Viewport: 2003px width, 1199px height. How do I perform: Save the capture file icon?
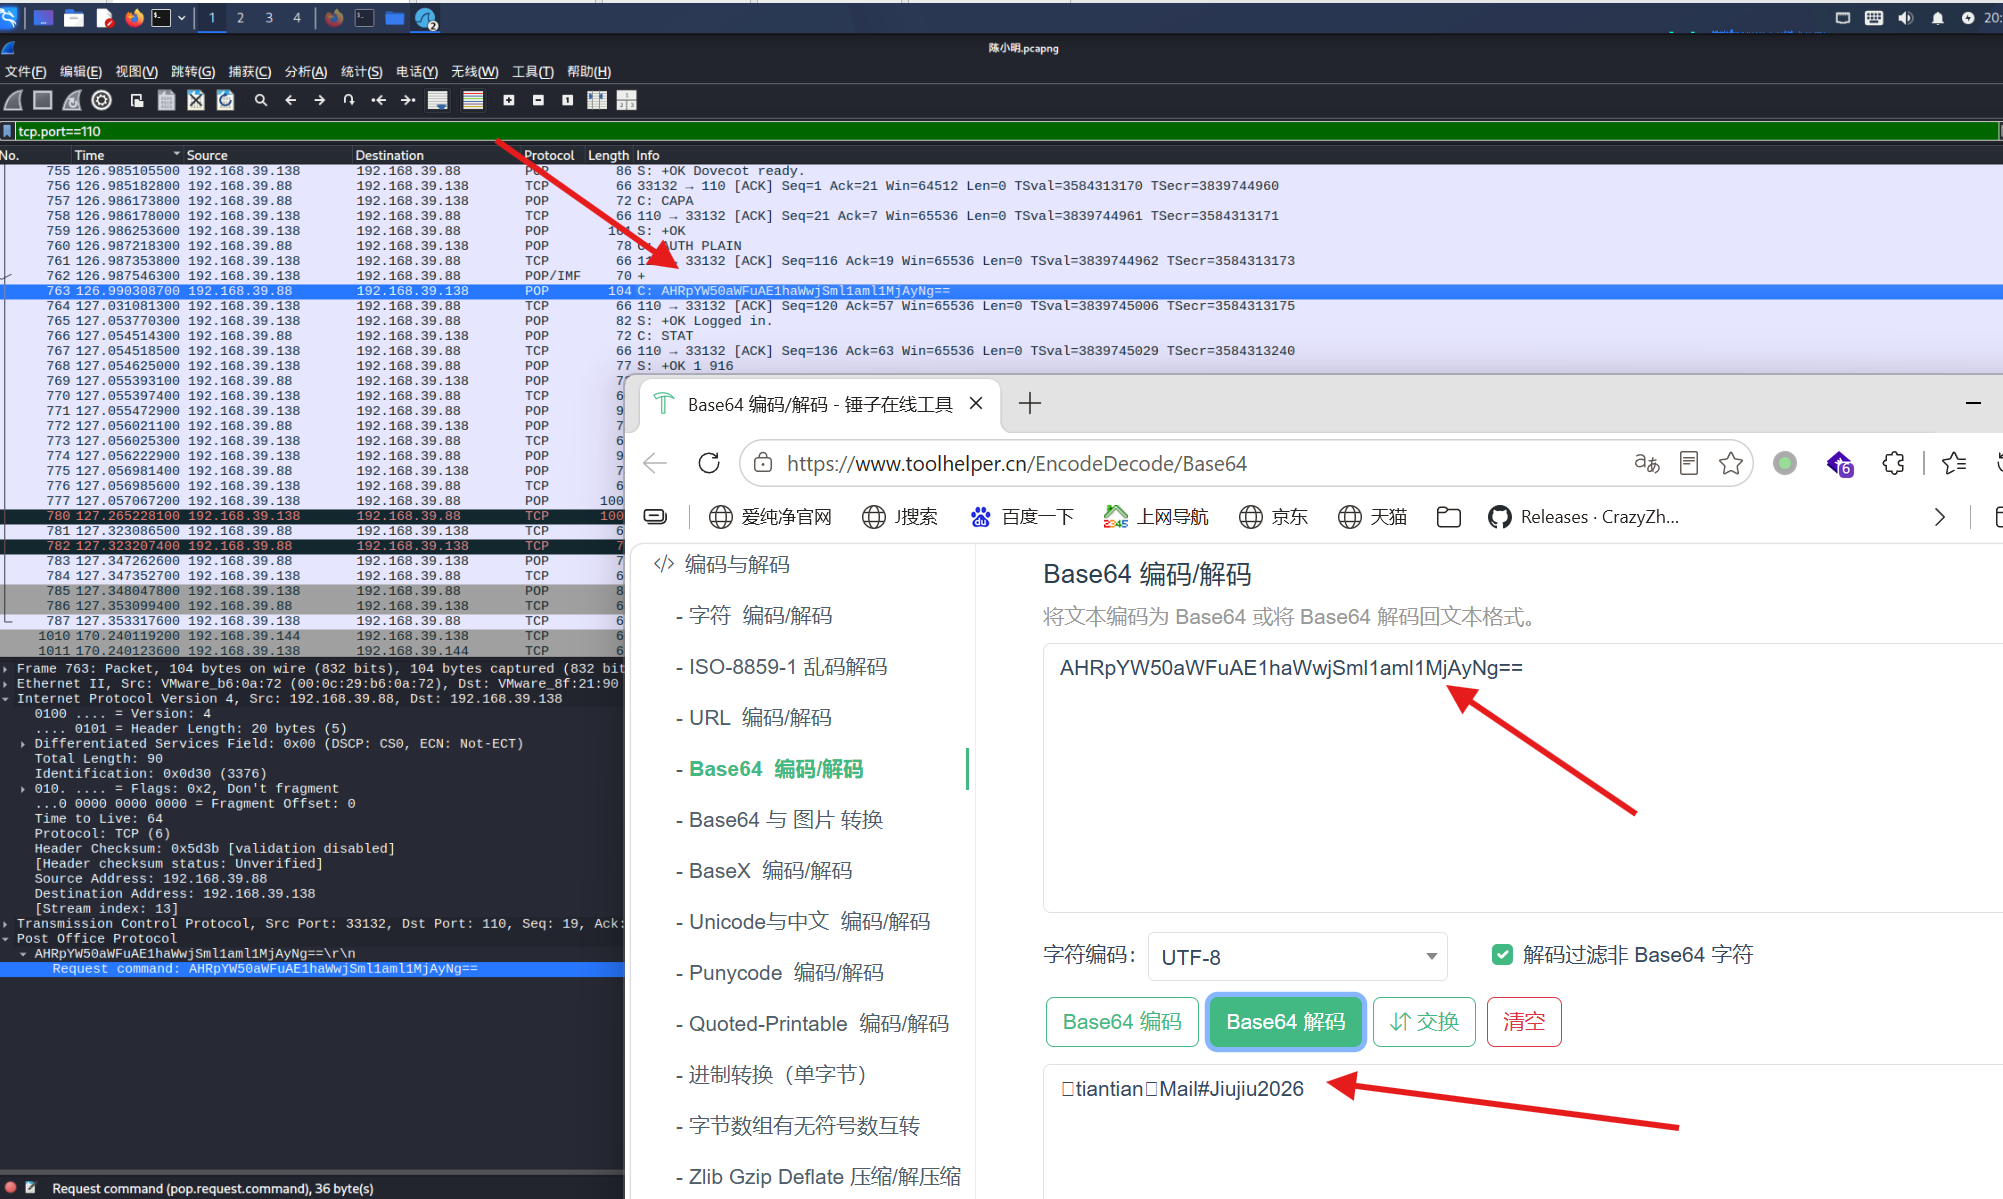click(x=167, y=100)
